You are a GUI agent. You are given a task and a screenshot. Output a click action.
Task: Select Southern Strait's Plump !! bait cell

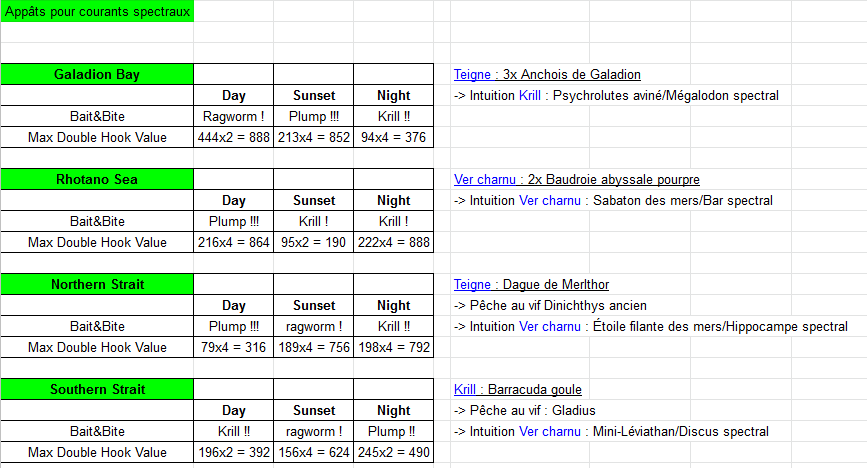click(x=394, y=432)
